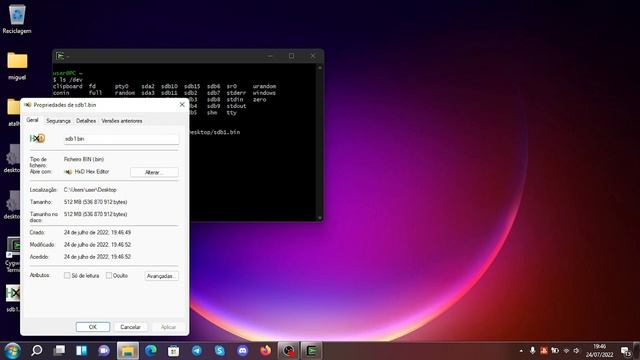Open the round dark taskbar icon beside Firefox
Image resolution: width=640 pixels, height=360 pixels.
pyautogui.click(x=289, y=351)
